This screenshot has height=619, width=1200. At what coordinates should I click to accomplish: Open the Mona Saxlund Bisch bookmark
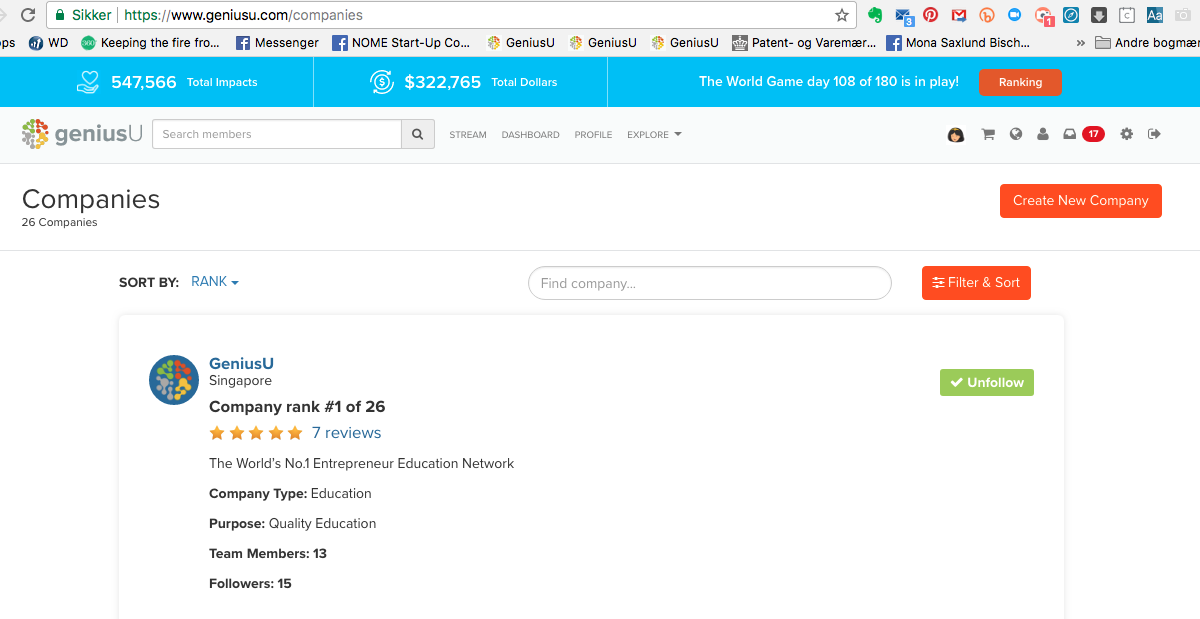point(958,43)
